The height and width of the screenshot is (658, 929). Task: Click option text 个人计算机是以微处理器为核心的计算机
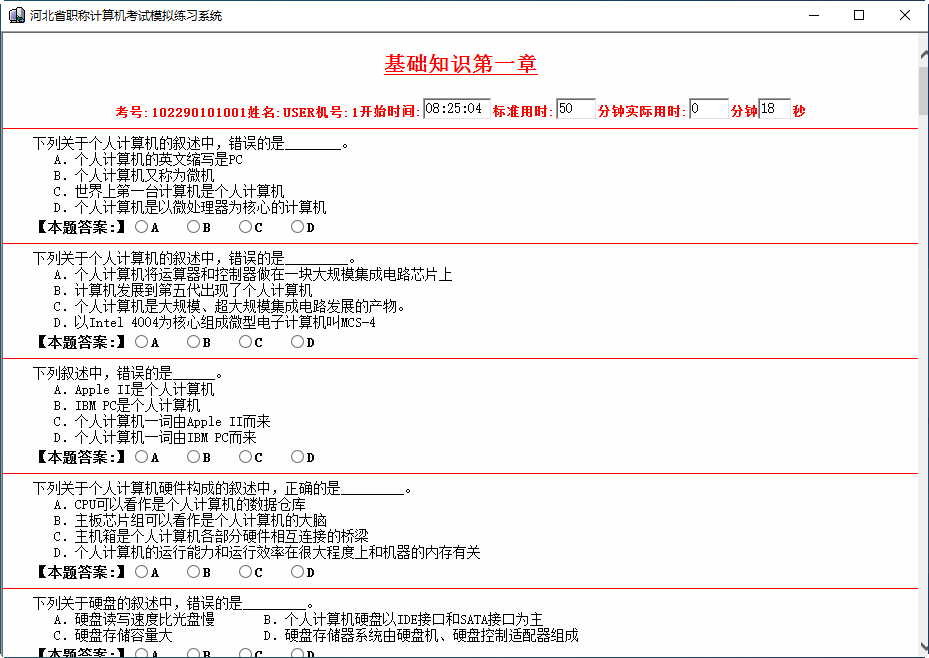(200, 207)
